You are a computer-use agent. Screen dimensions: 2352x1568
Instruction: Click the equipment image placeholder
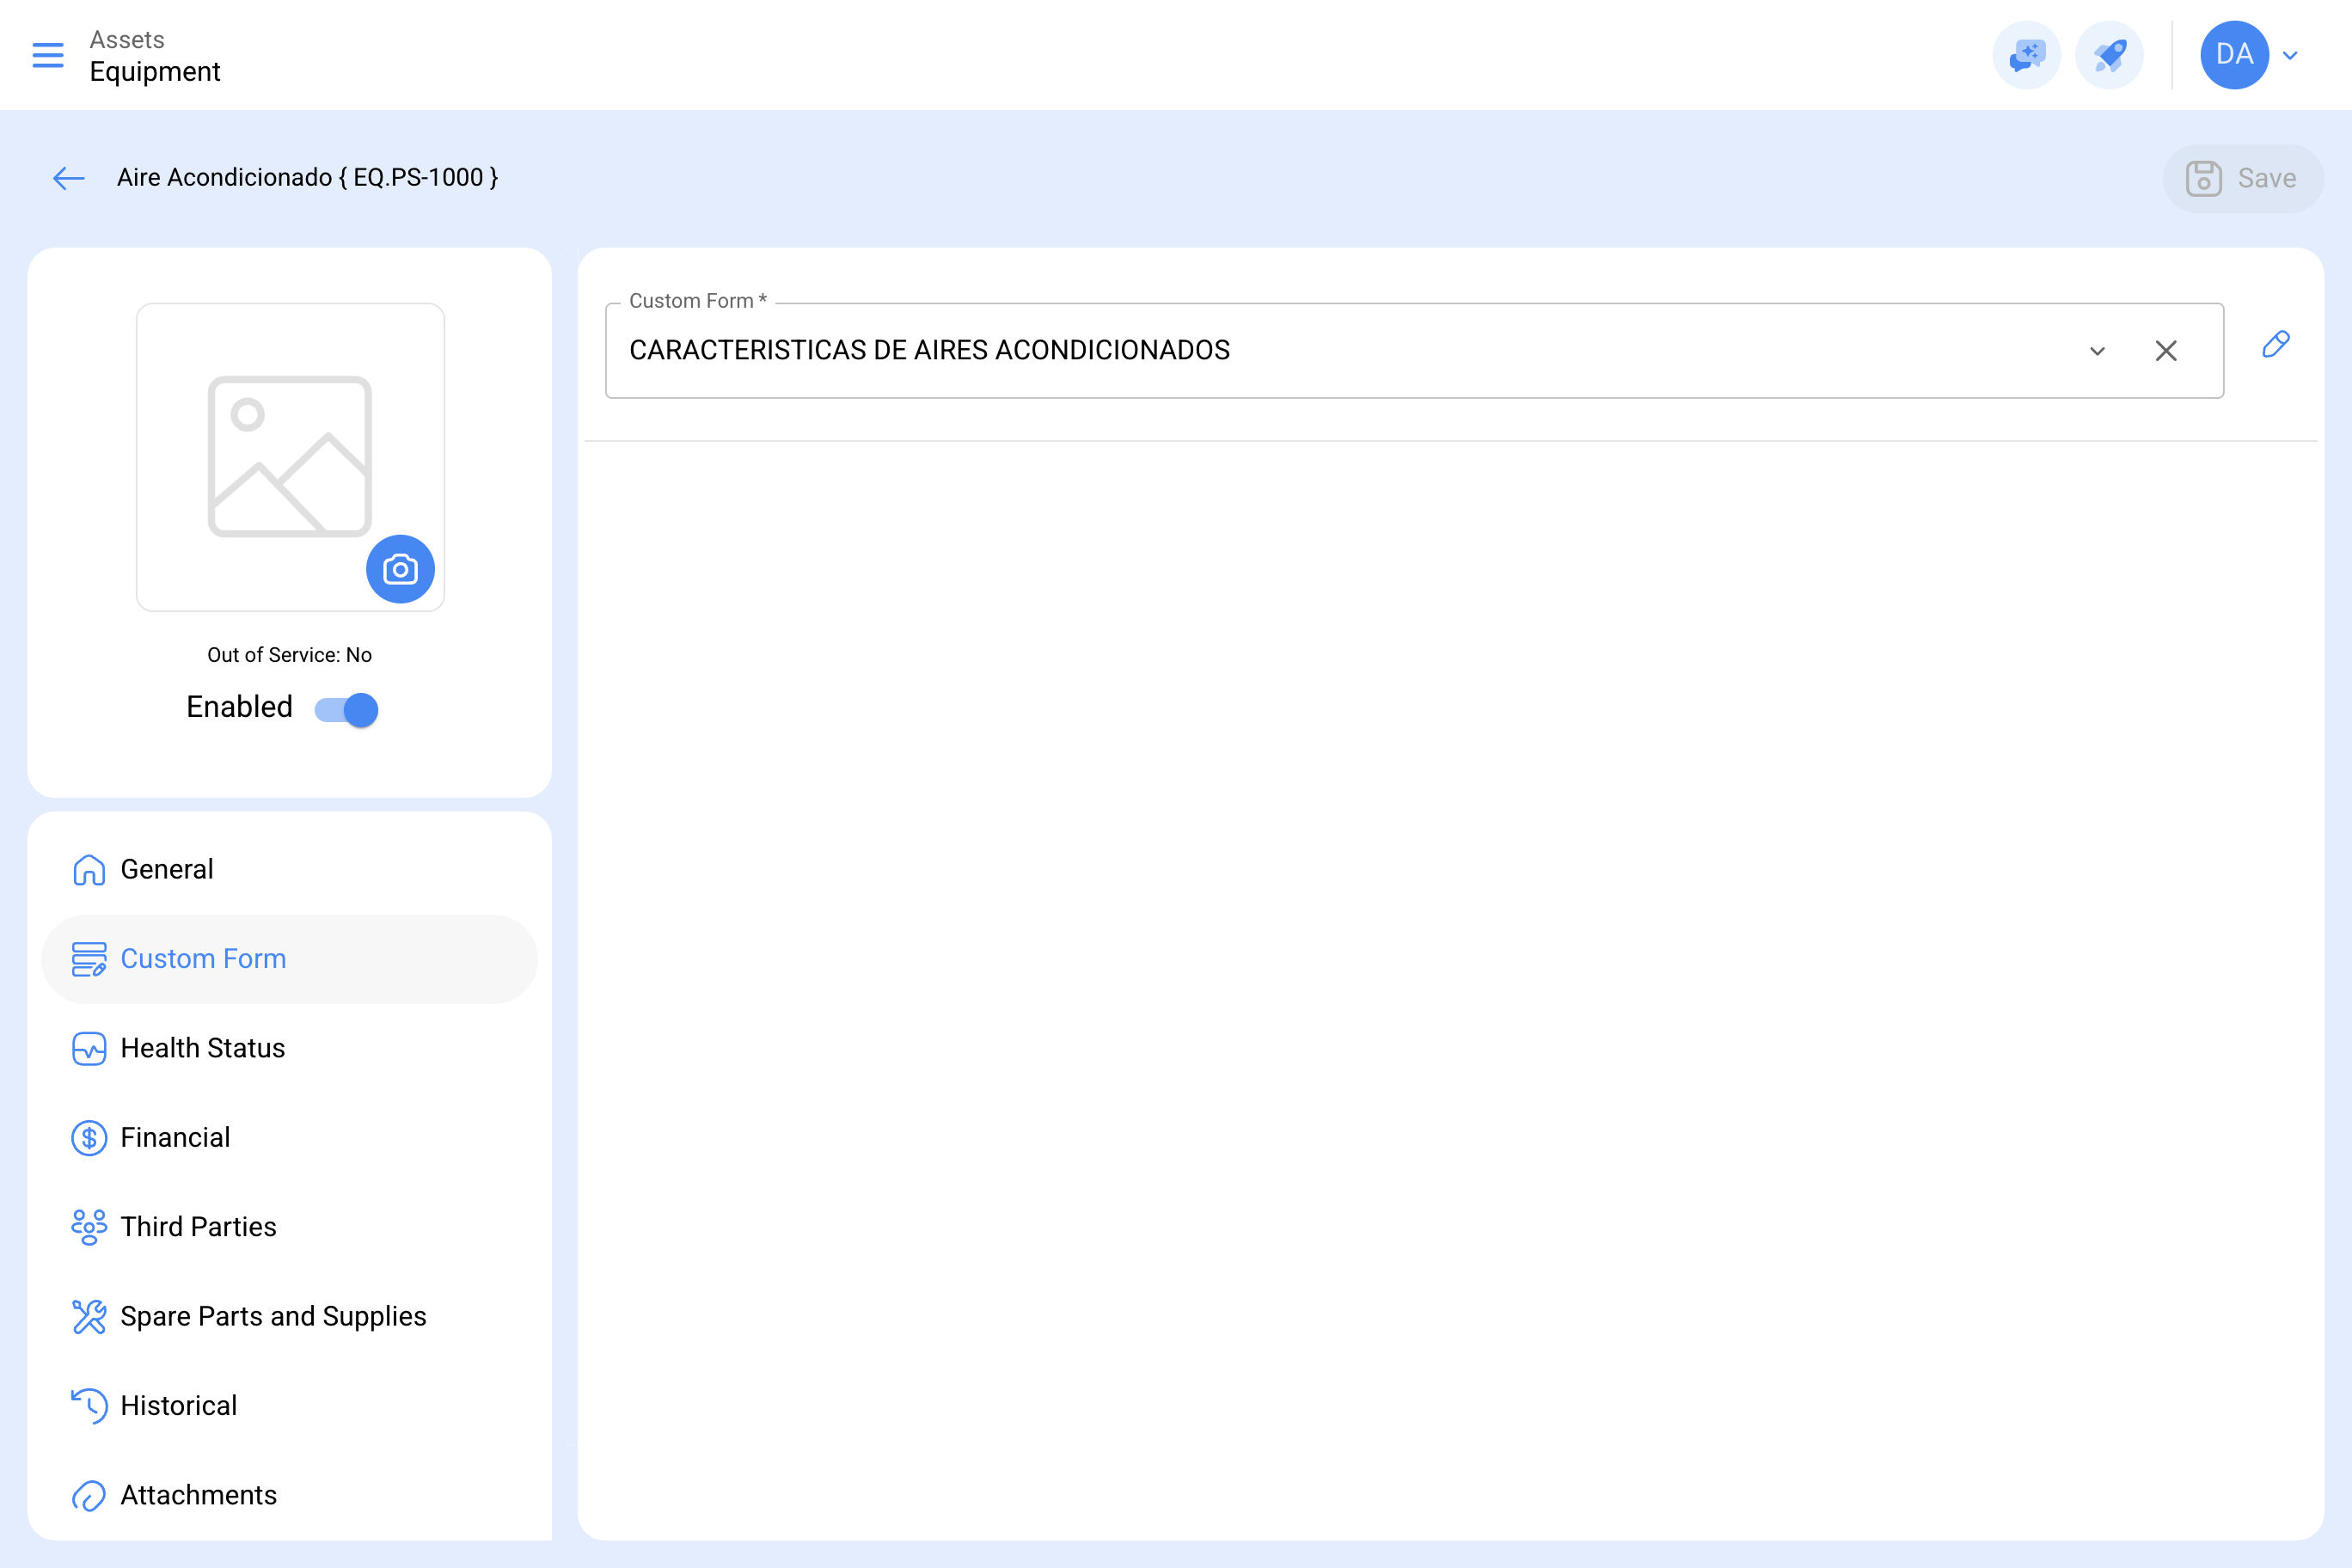click(290, 457)
